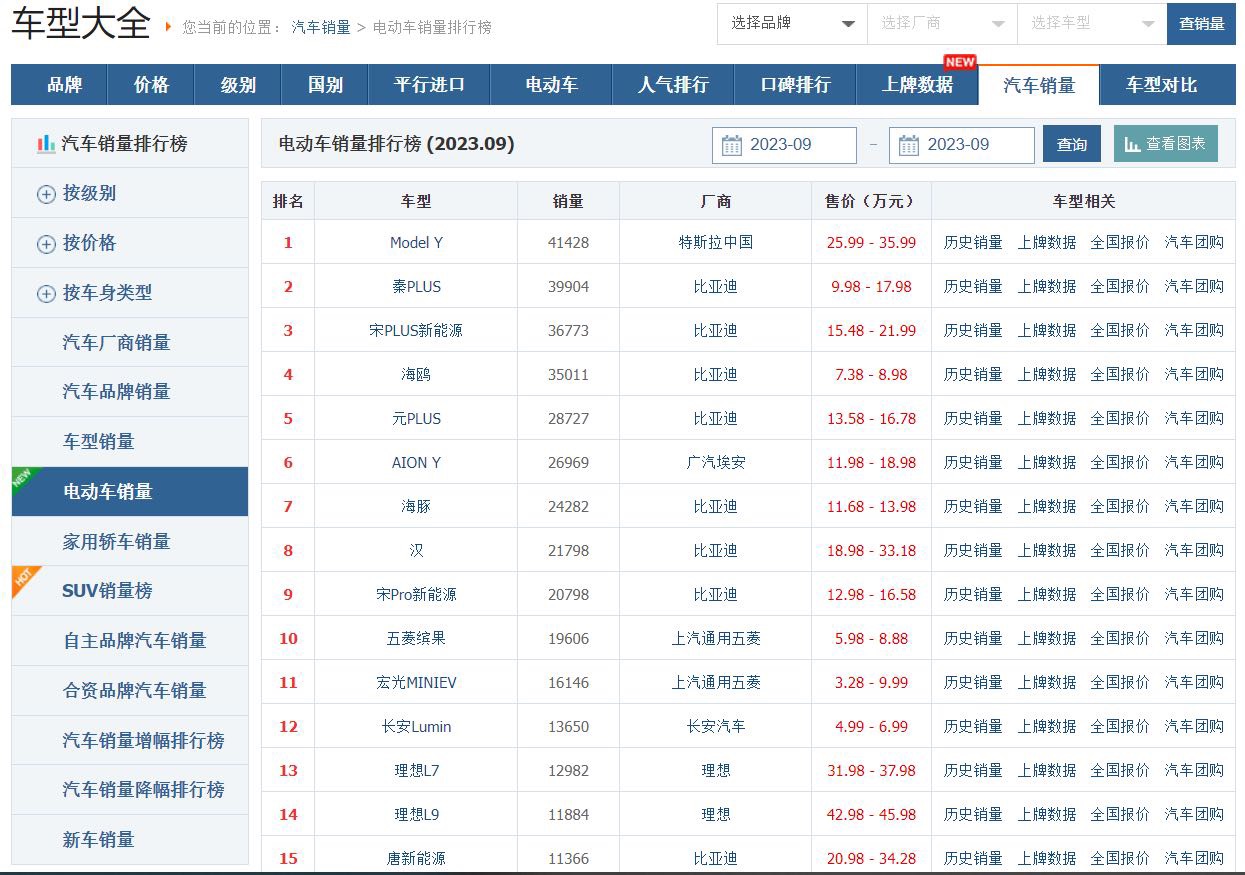Viewport: 1245px width, 875px height.
Task: Expand the 按车身类型 plus icon
Action: [46, 294]
